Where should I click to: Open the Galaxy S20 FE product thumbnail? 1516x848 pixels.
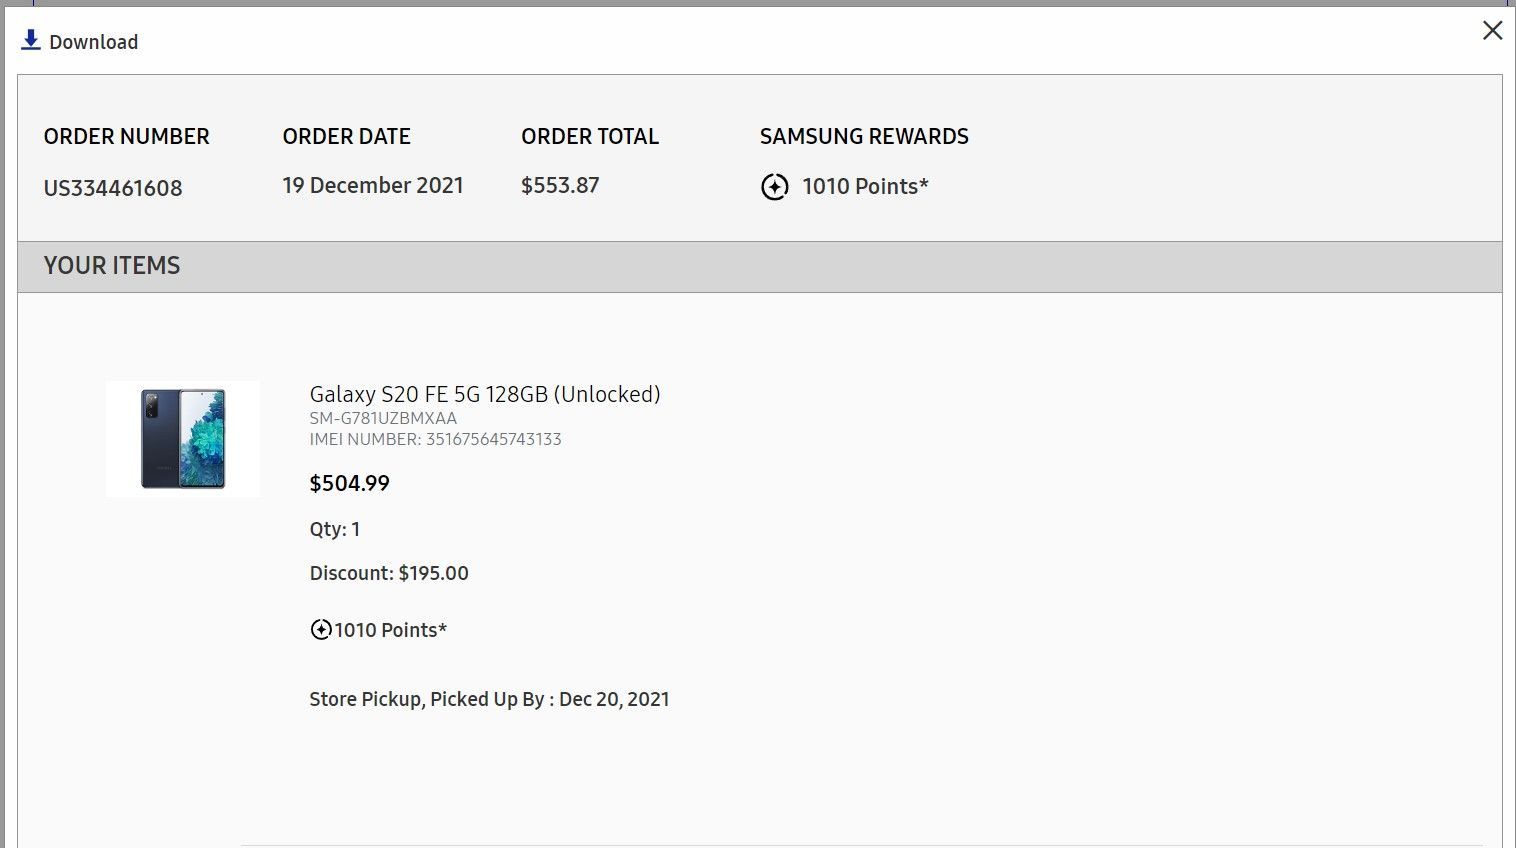click(x=183, y=439)
